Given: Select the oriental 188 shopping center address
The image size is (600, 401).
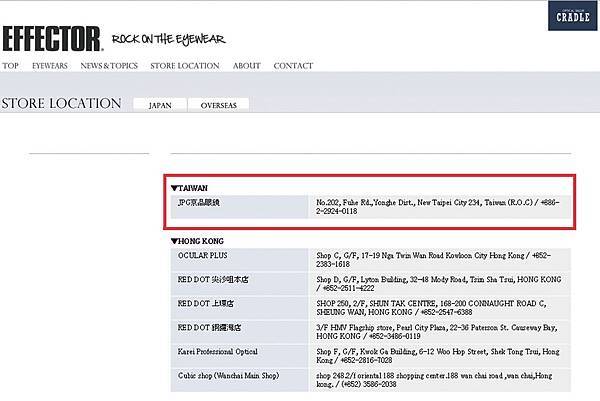Looking at the screenshot, I should point(434,380).
